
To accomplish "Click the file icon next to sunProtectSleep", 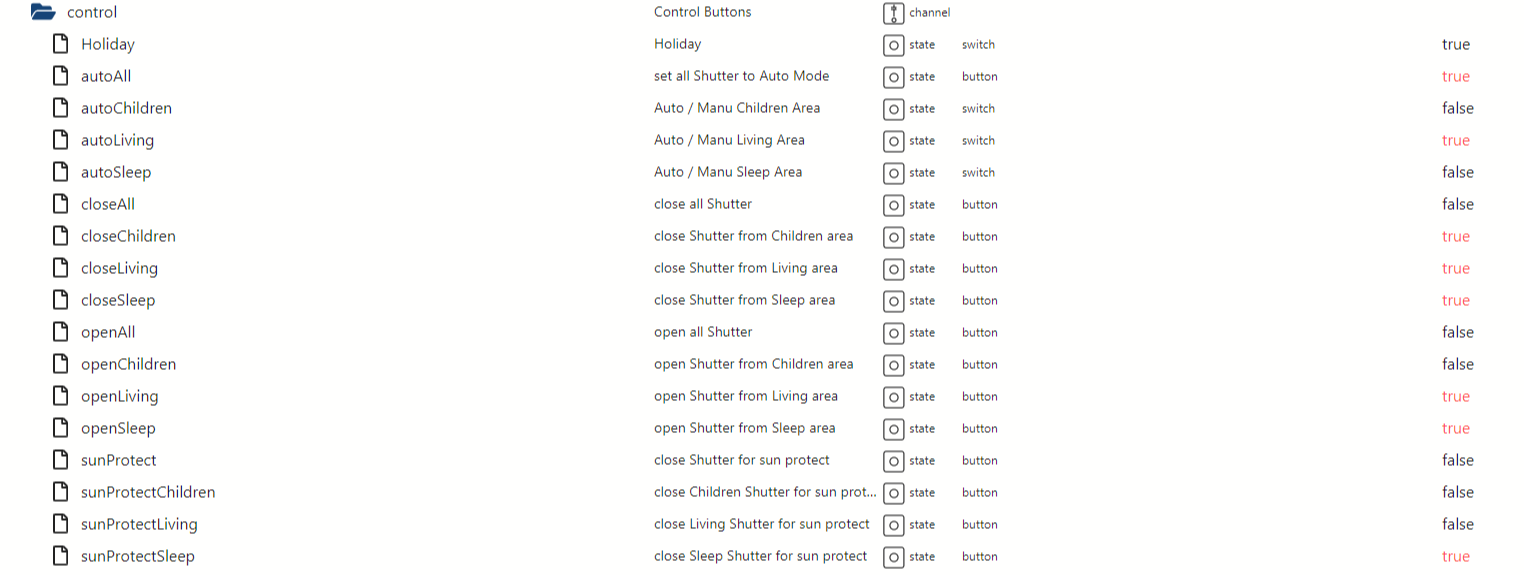I will 61,556.
